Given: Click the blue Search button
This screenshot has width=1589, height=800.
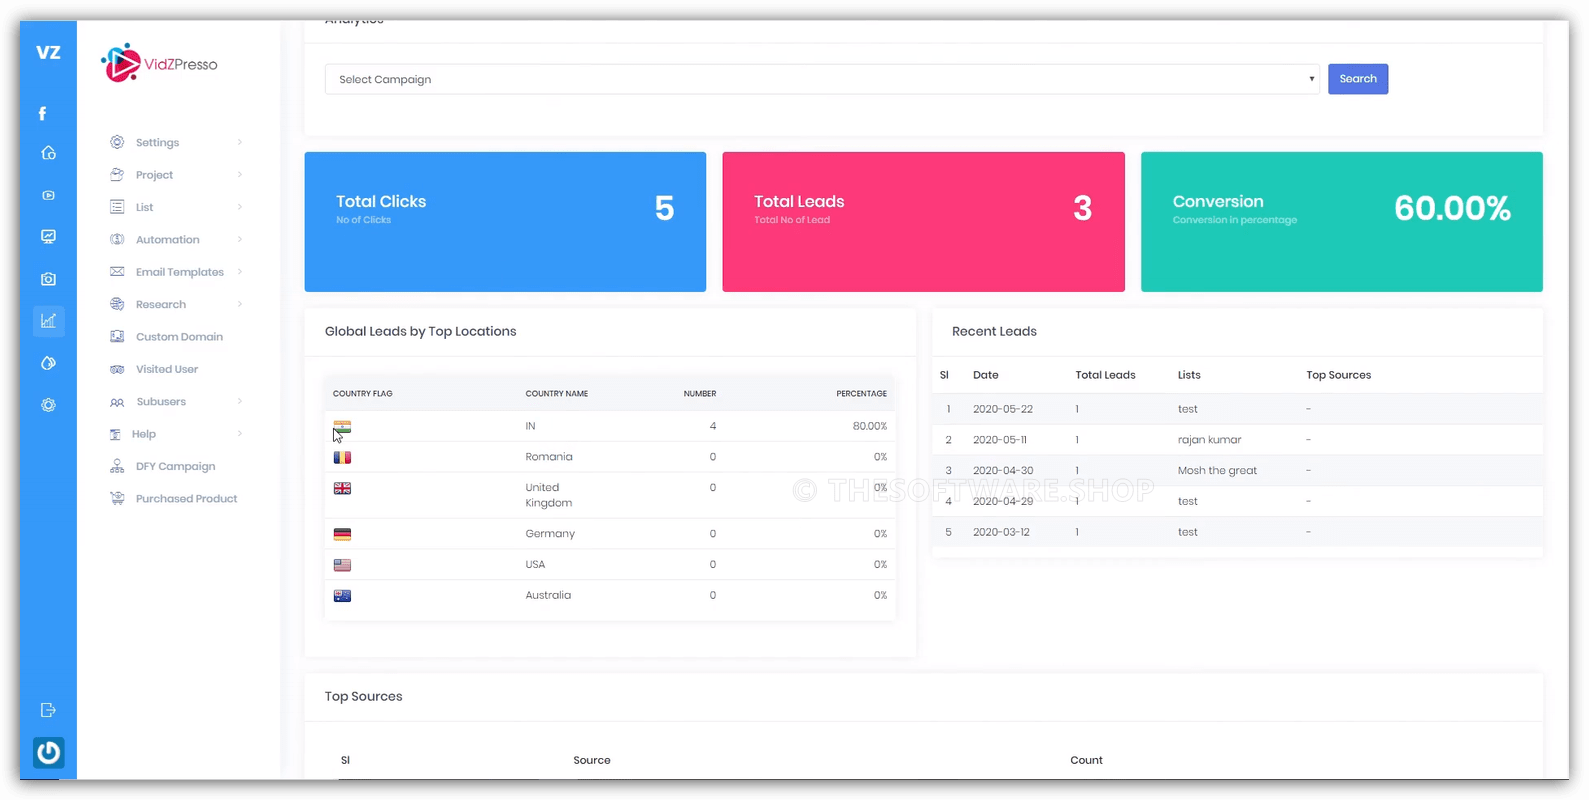Looking at the screenshot, I should [1357, 79].
